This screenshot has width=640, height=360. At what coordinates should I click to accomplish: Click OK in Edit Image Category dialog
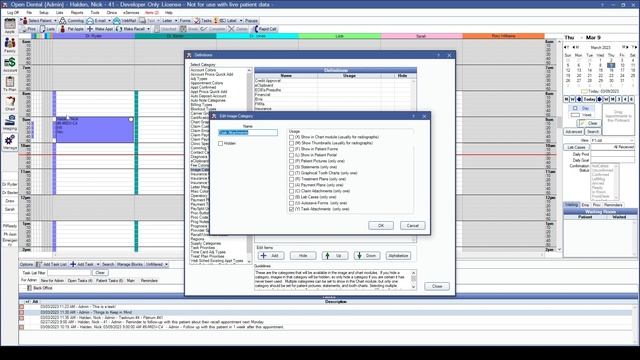[381, 226]
